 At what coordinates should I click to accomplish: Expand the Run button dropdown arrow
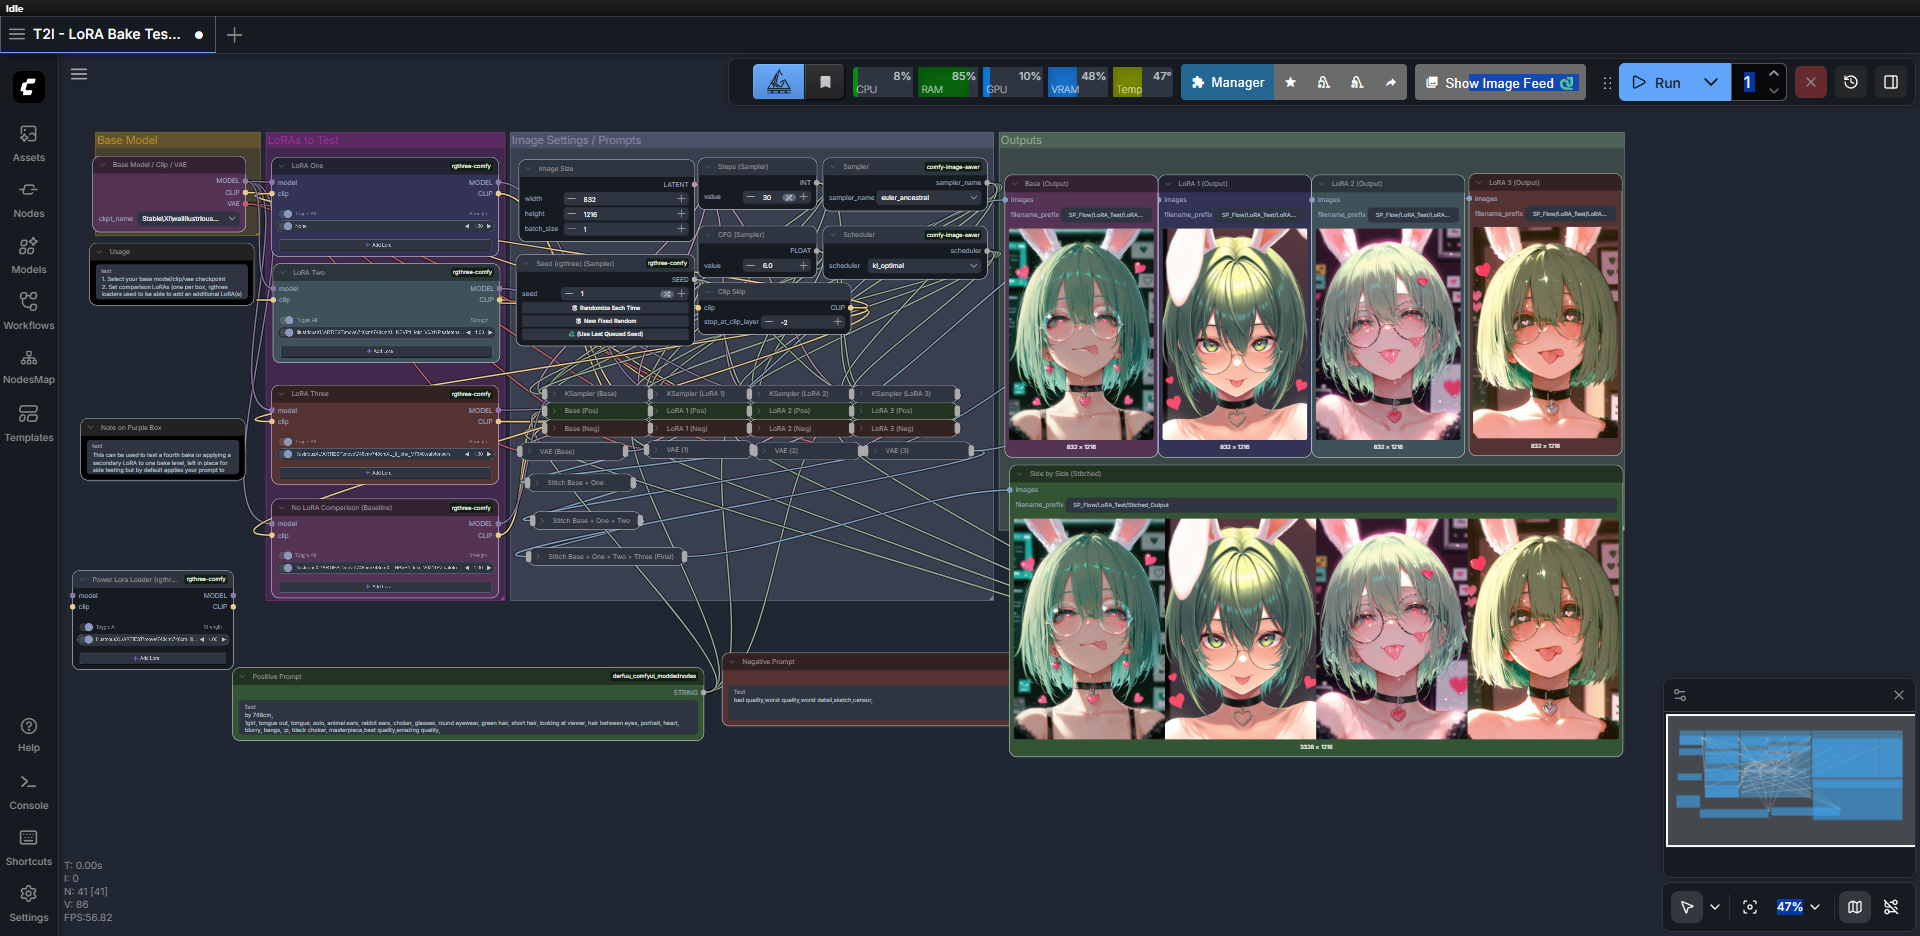[1711, 82]
